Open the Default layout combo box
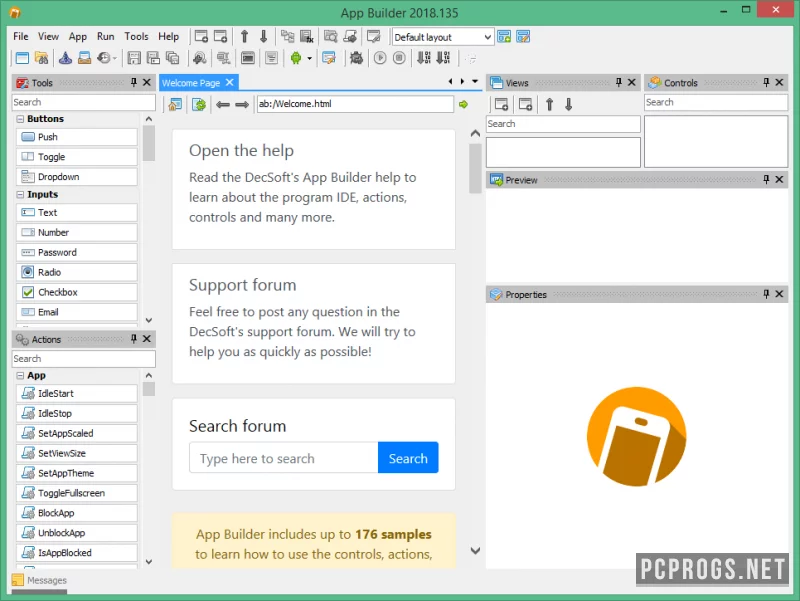Viewport: 800px width, 601px height. 442,37
